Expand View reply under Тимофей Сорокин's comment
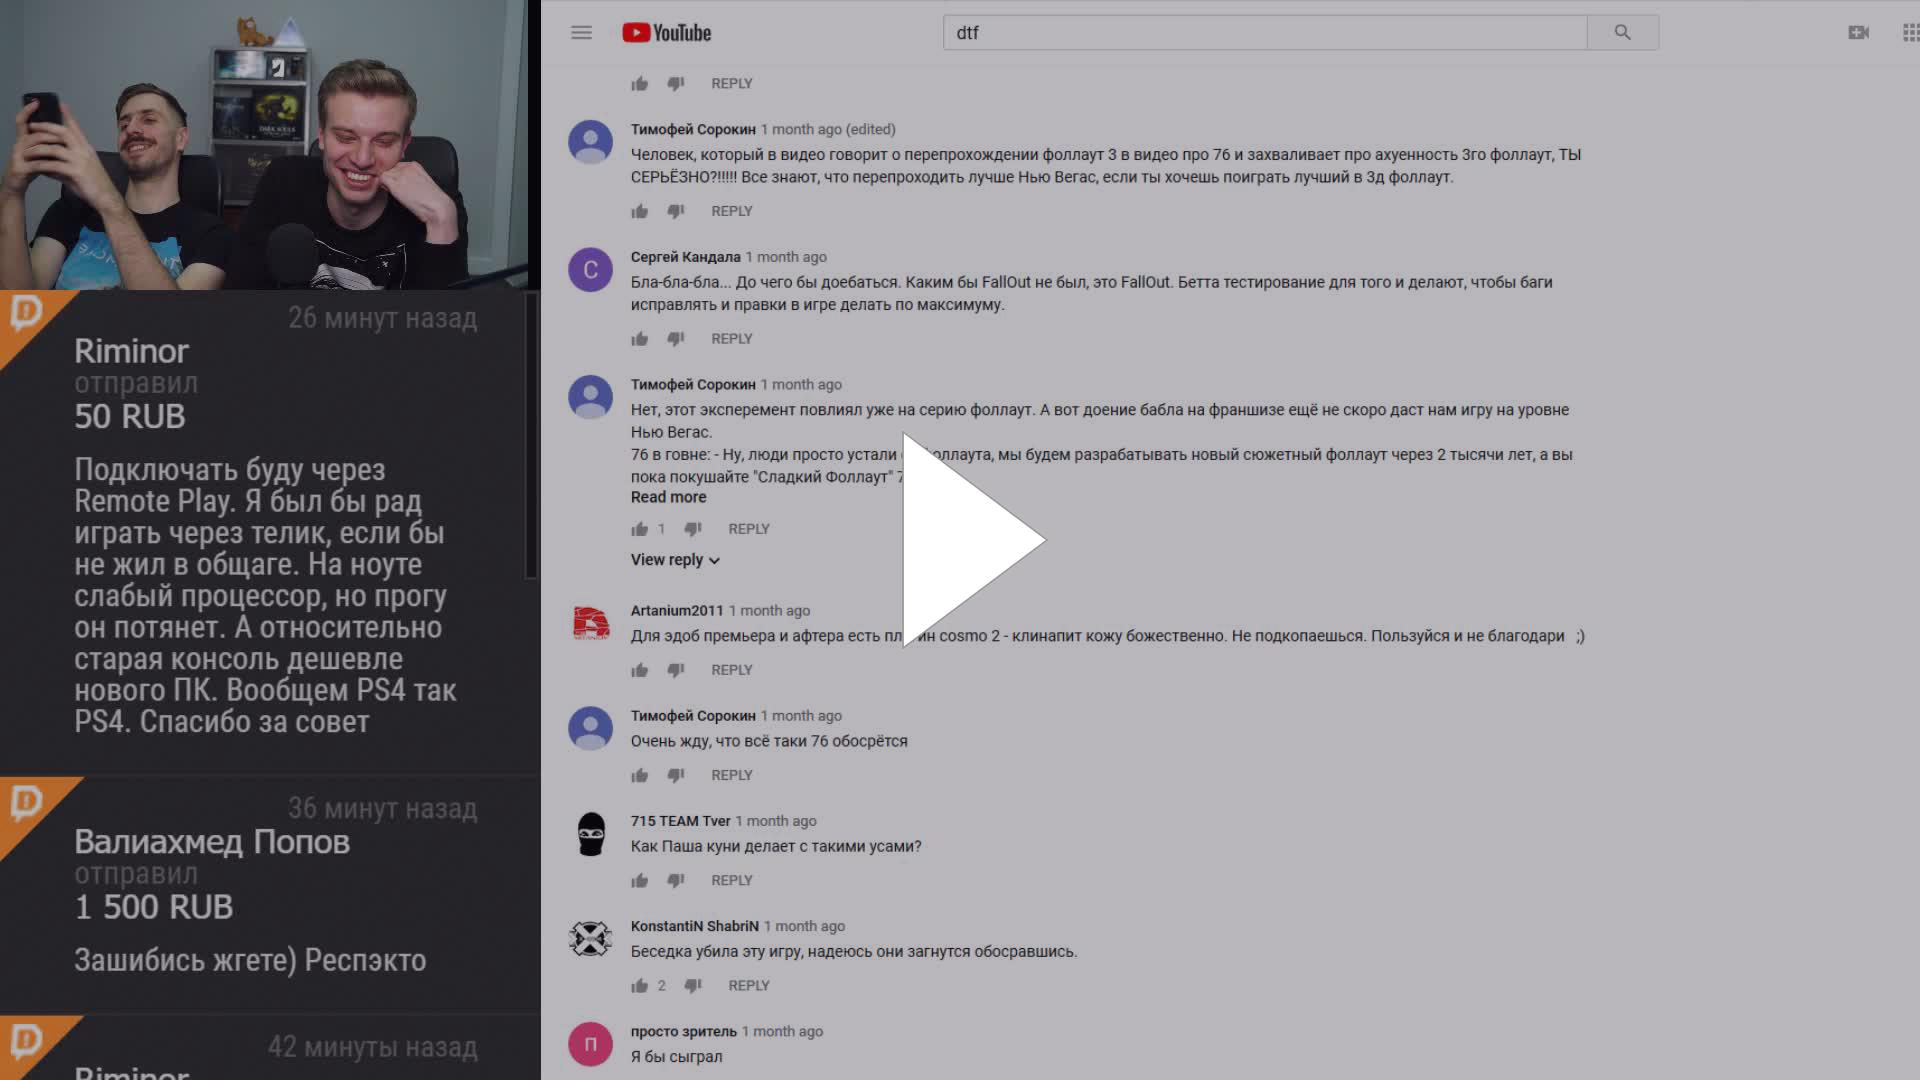This screenshot has height=1080, width=1920. click(x=675, y=560)
